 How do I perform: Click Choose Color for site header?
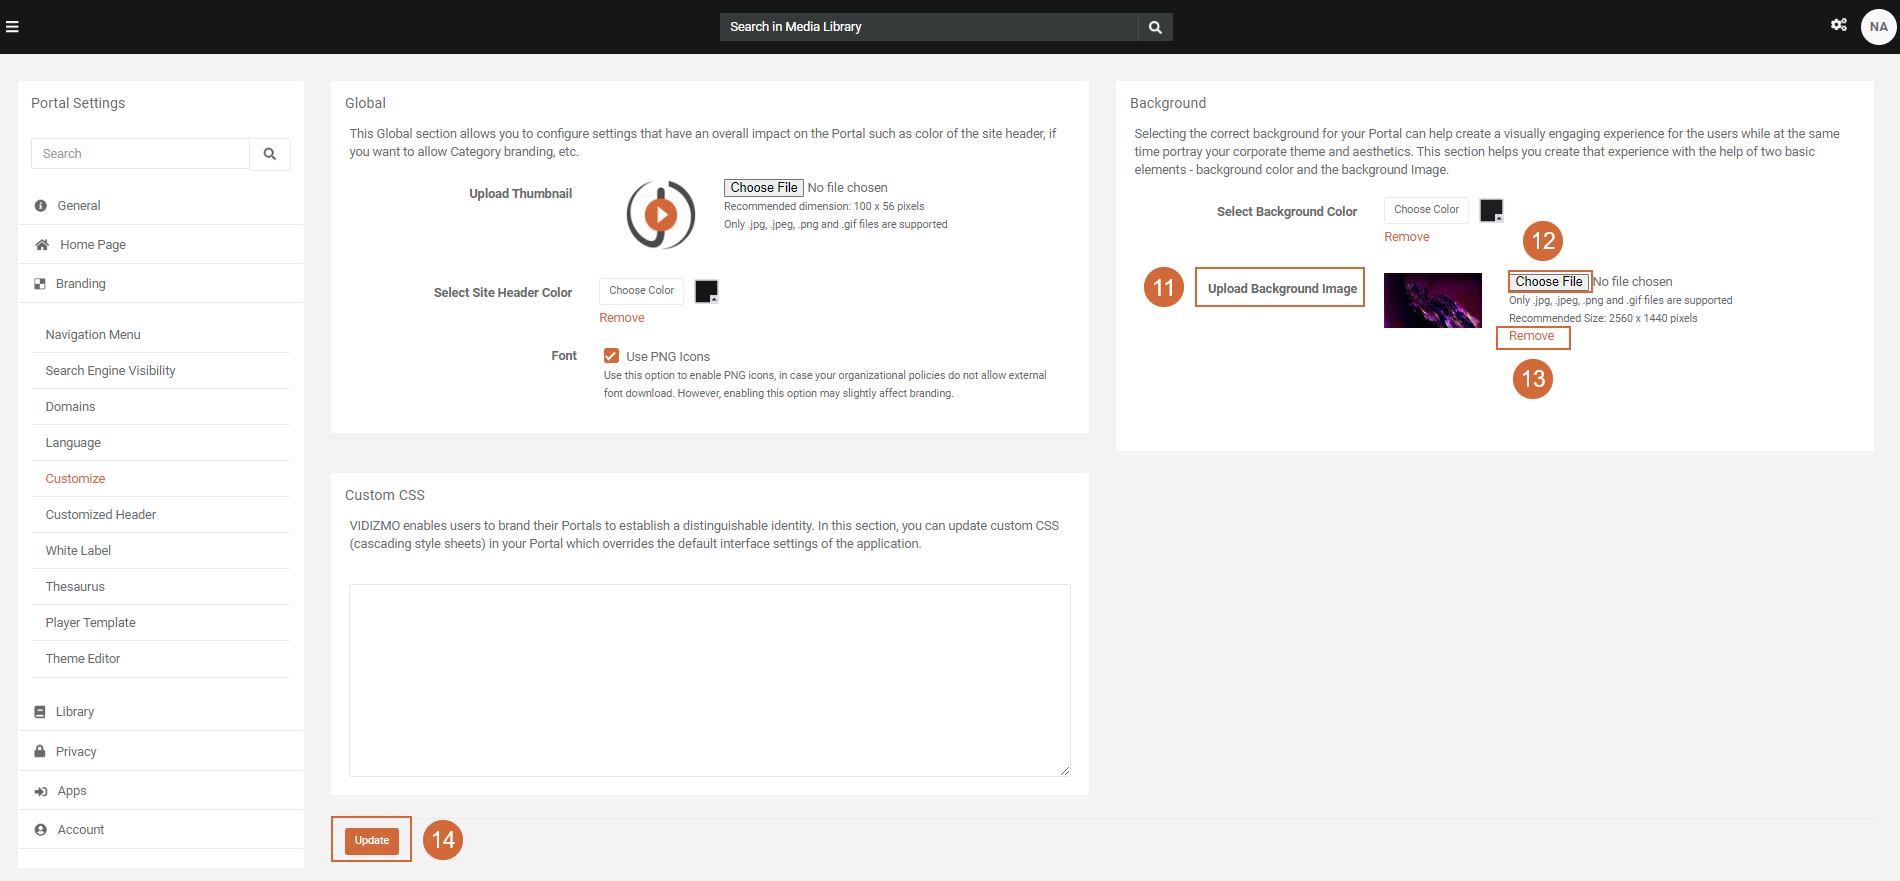click(641, 291)
